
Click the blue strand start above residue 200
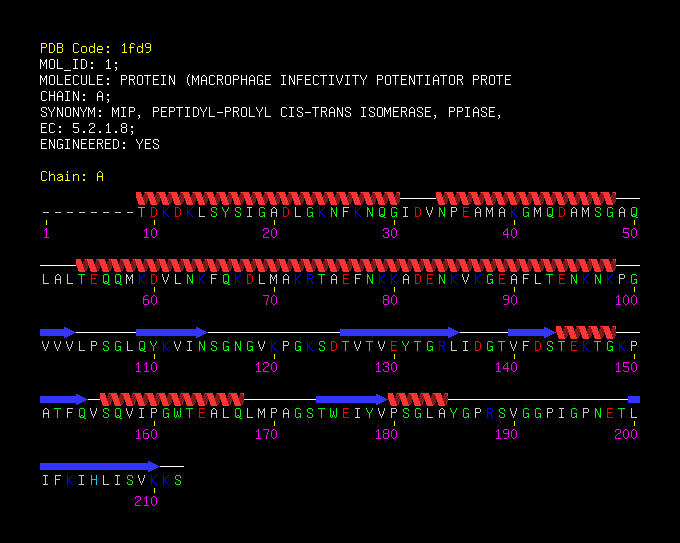tap(634, 399)
